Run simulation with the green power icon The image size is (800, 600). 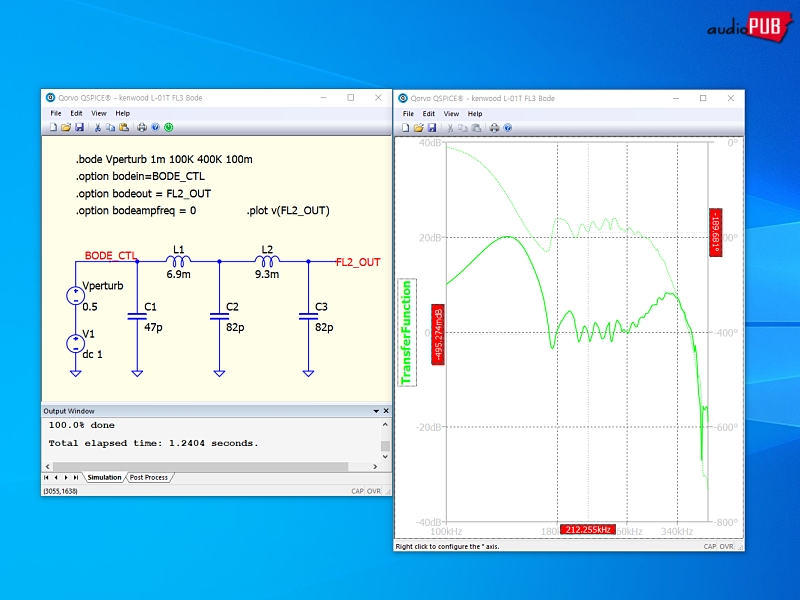point(169,127)
